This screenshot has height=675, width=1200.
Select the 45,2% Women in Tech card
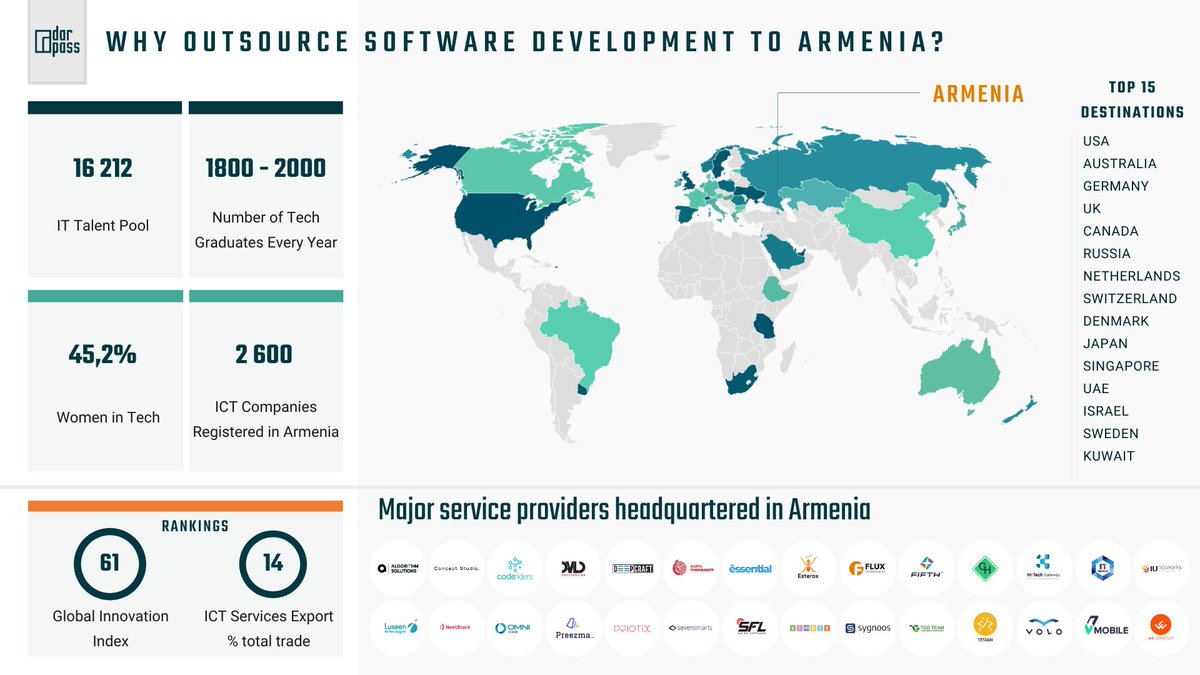[x=104, y=381]
